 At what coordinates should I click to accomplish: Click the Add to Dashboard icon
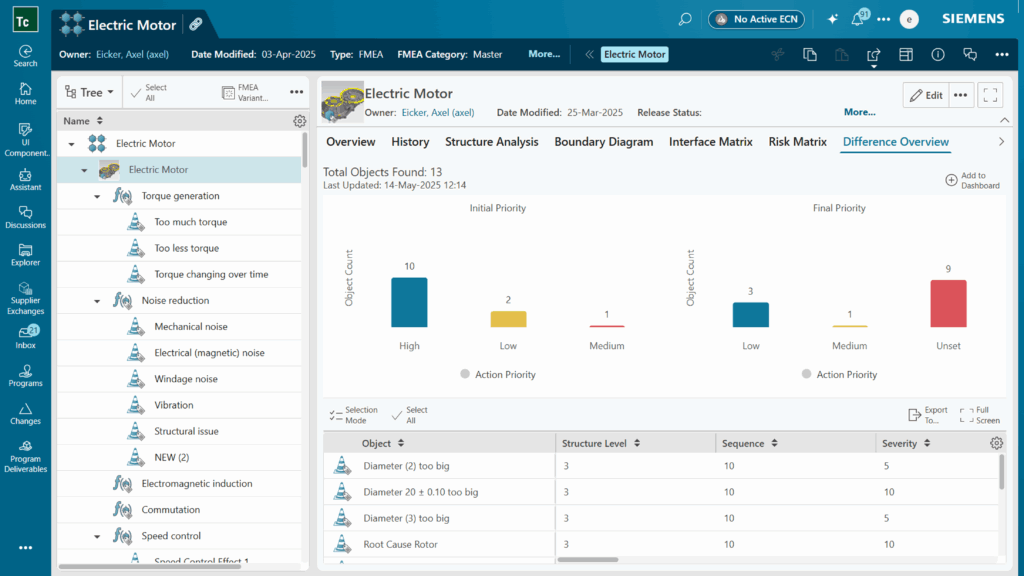[951, 181]
